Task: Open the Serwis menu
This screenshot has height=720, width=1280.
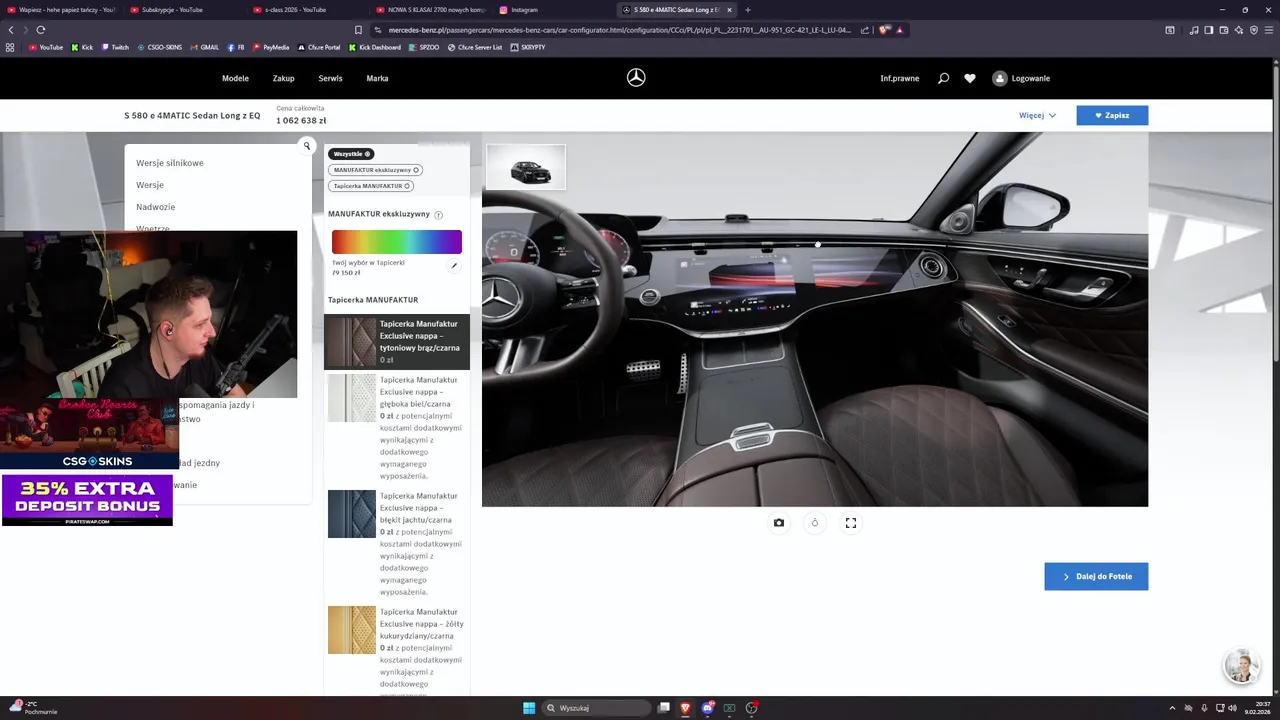Action: [330, 78]
